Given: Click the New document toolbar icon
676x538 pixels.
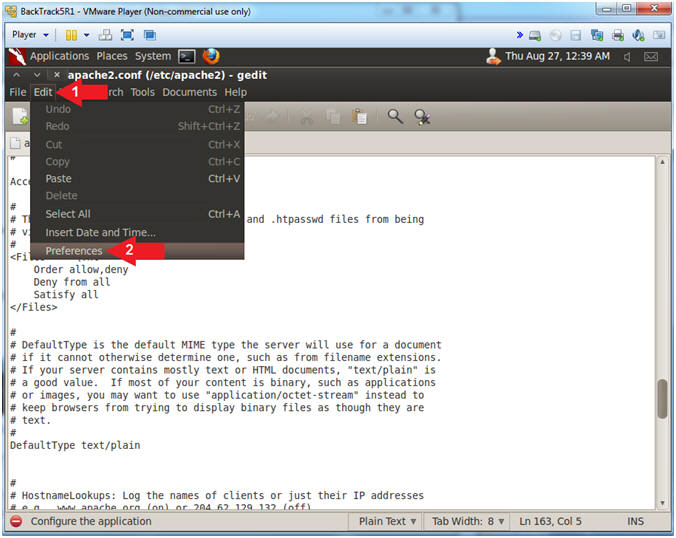Looking at the screenshot, I should click(x=19, y=117).
